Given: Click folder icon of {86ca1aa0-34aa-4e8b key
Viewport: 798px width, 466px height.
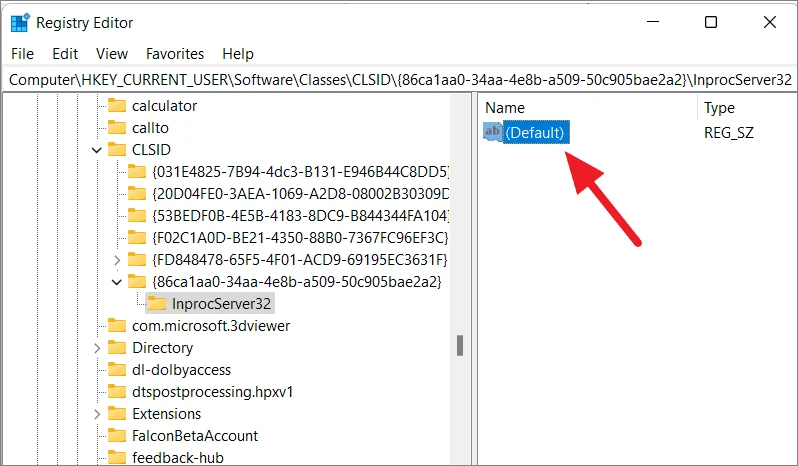Looking at the screenshot, I should point(137,281).
